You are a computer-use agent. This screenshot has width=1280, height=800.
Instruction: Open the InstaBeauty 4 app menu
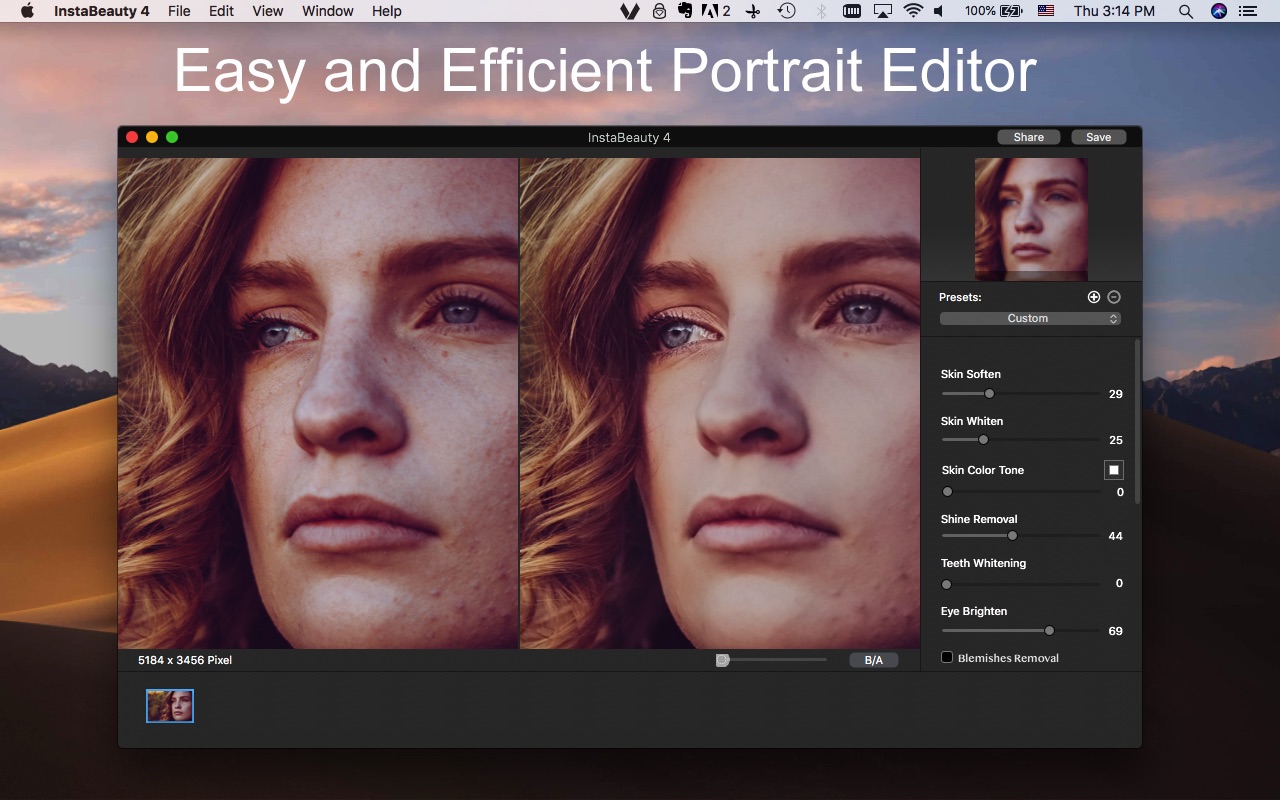click(101, 11)
